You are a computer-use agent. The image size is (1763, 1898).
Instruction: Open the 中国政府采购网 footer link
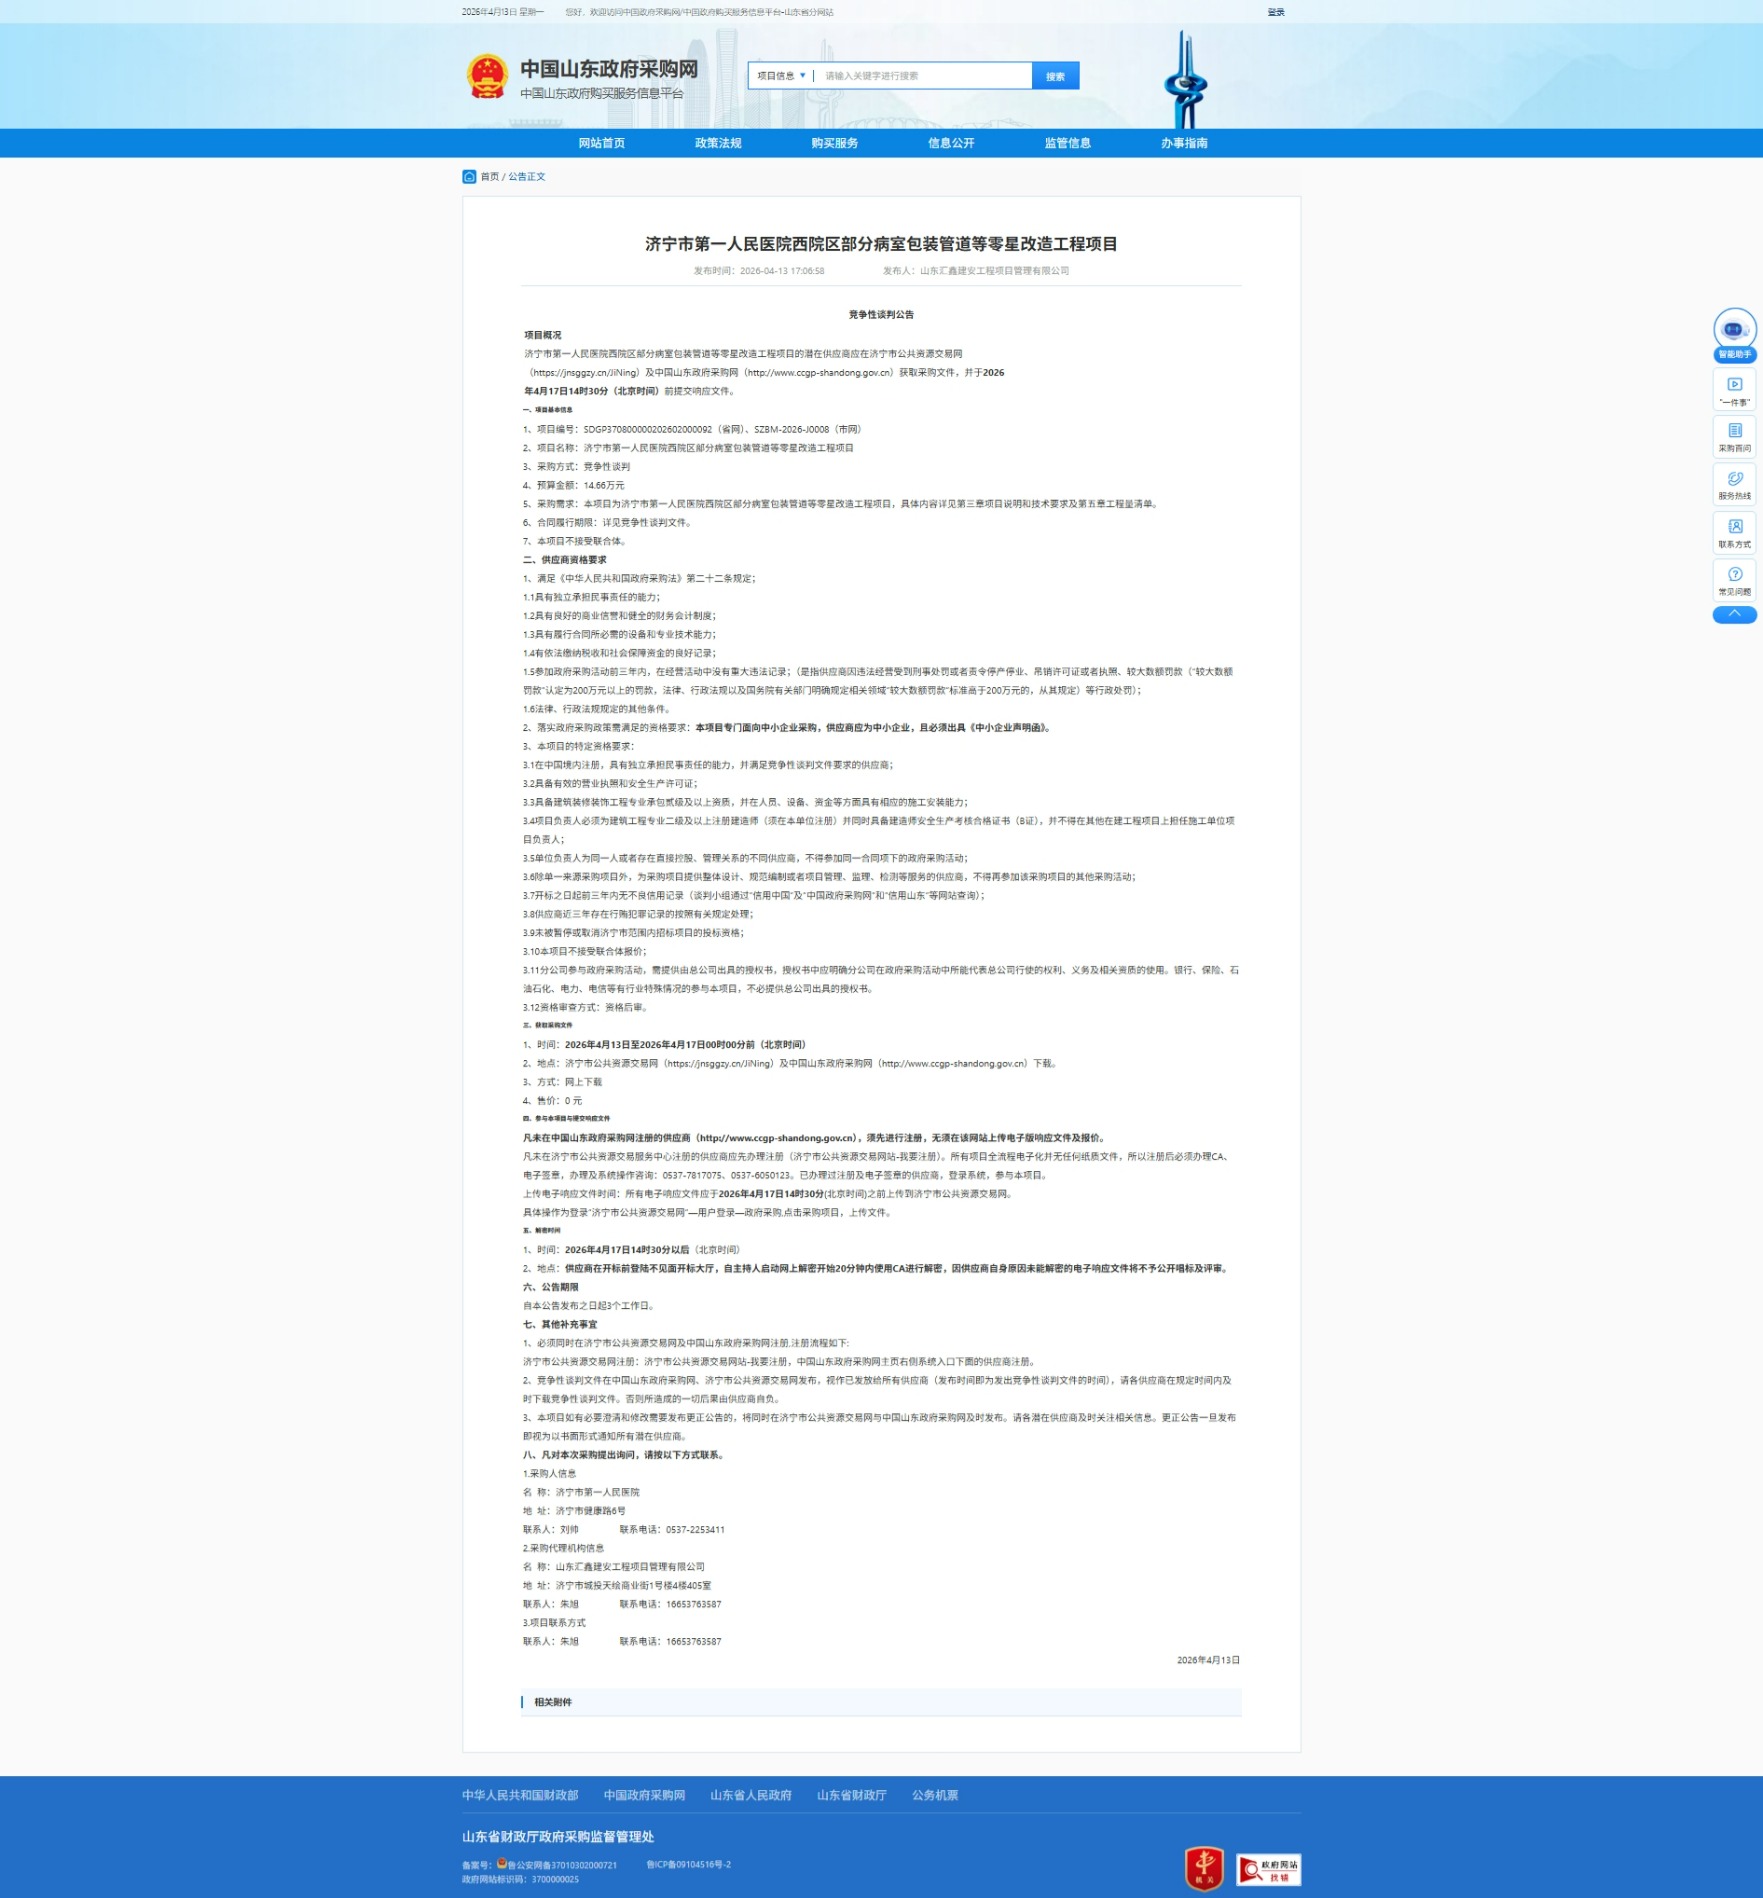(644, 1795)
